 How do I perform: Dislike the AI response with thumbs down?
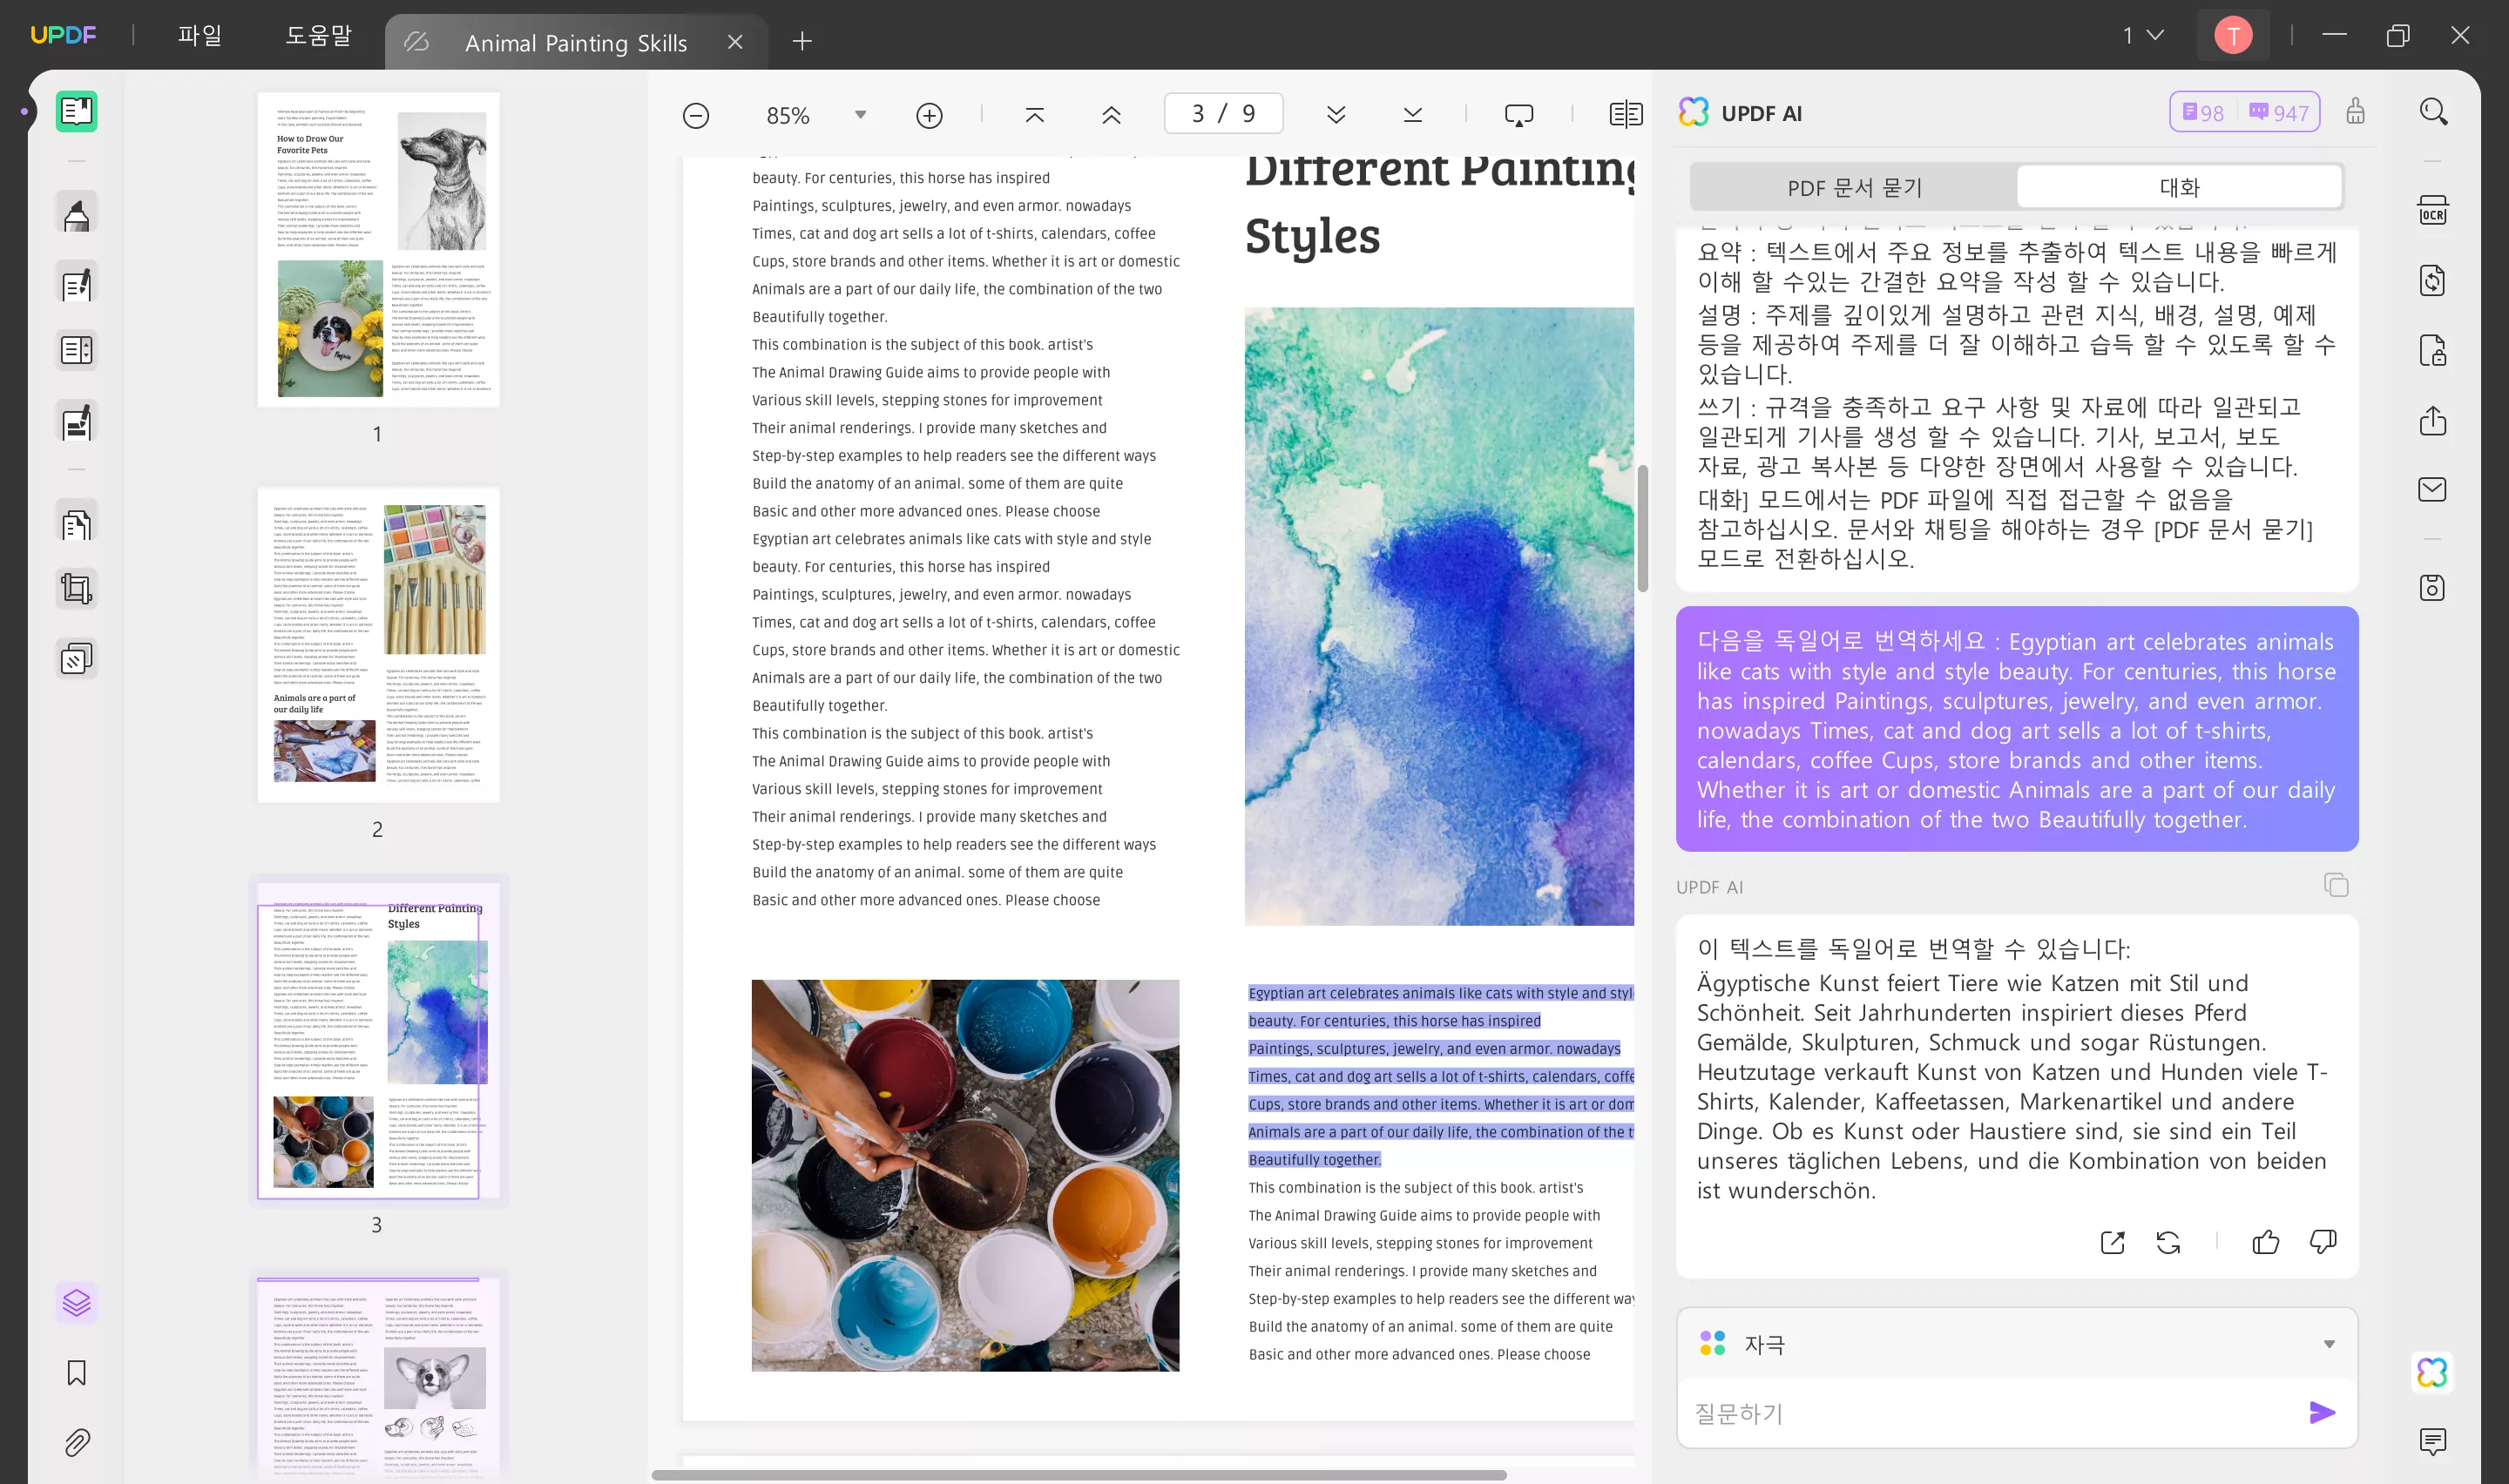2323,1242
